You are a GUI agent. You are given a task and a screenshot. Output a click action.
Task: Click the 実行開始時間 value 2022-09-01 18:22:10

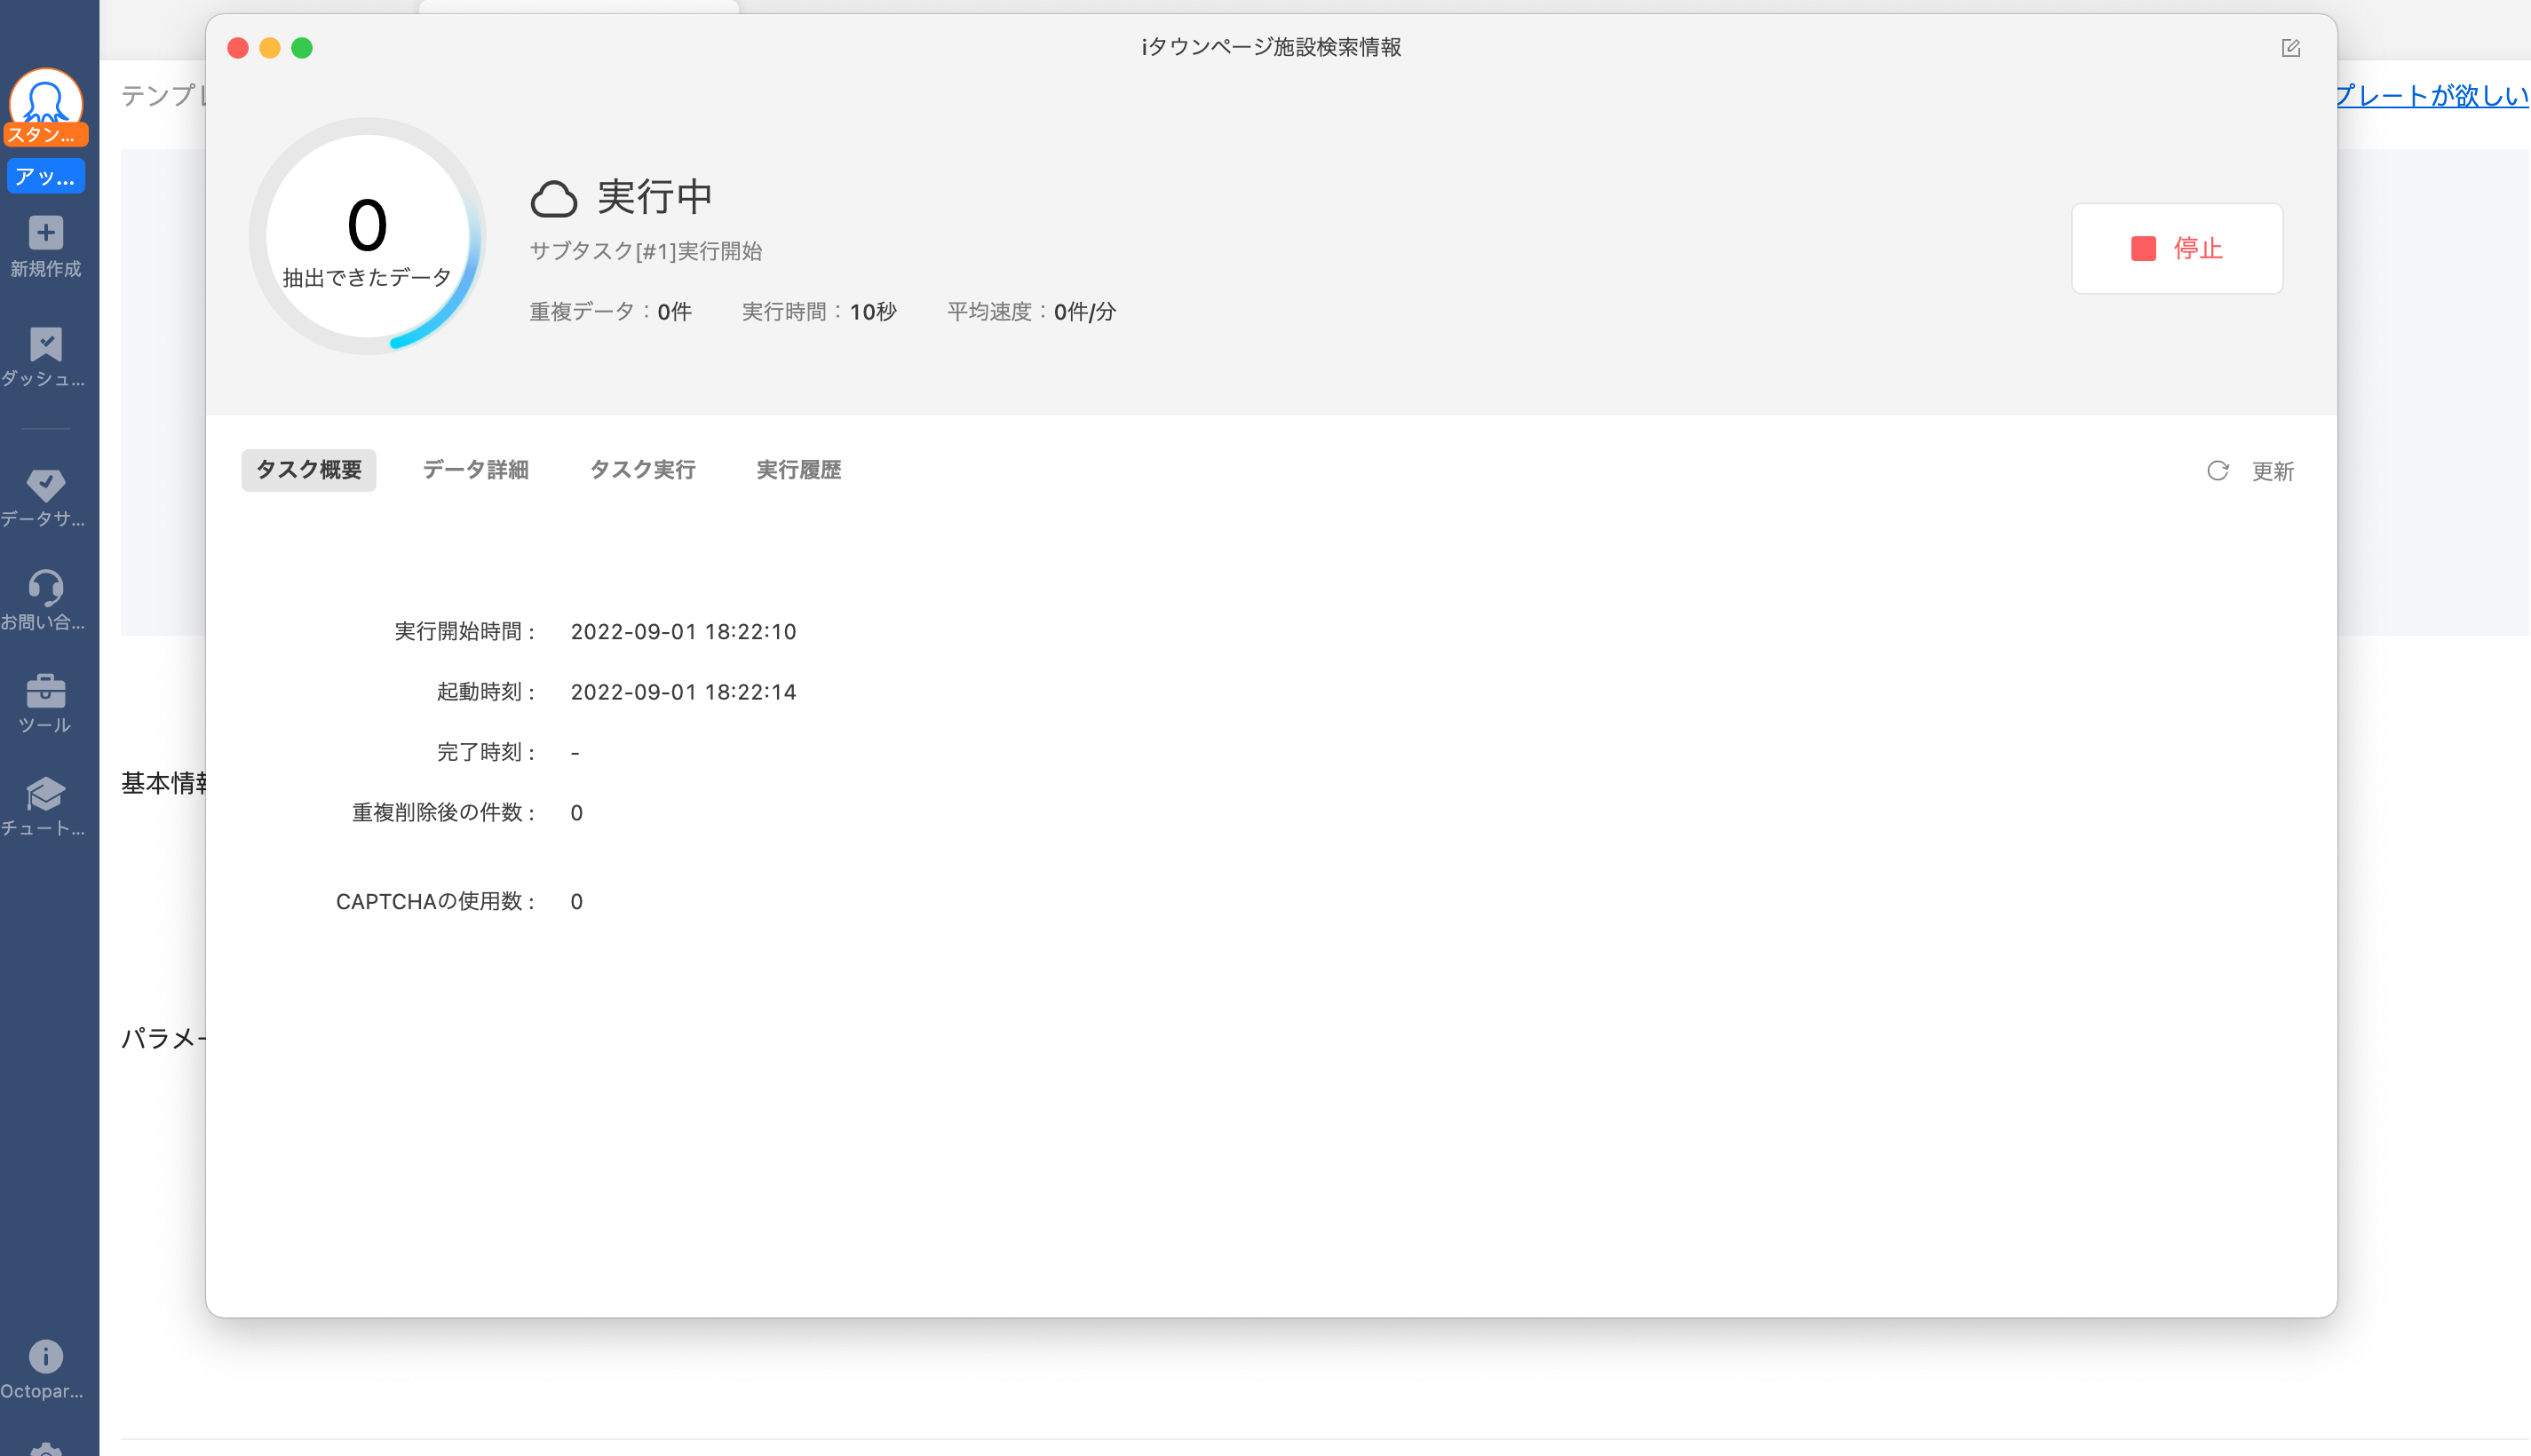click(x=683, y=631)
